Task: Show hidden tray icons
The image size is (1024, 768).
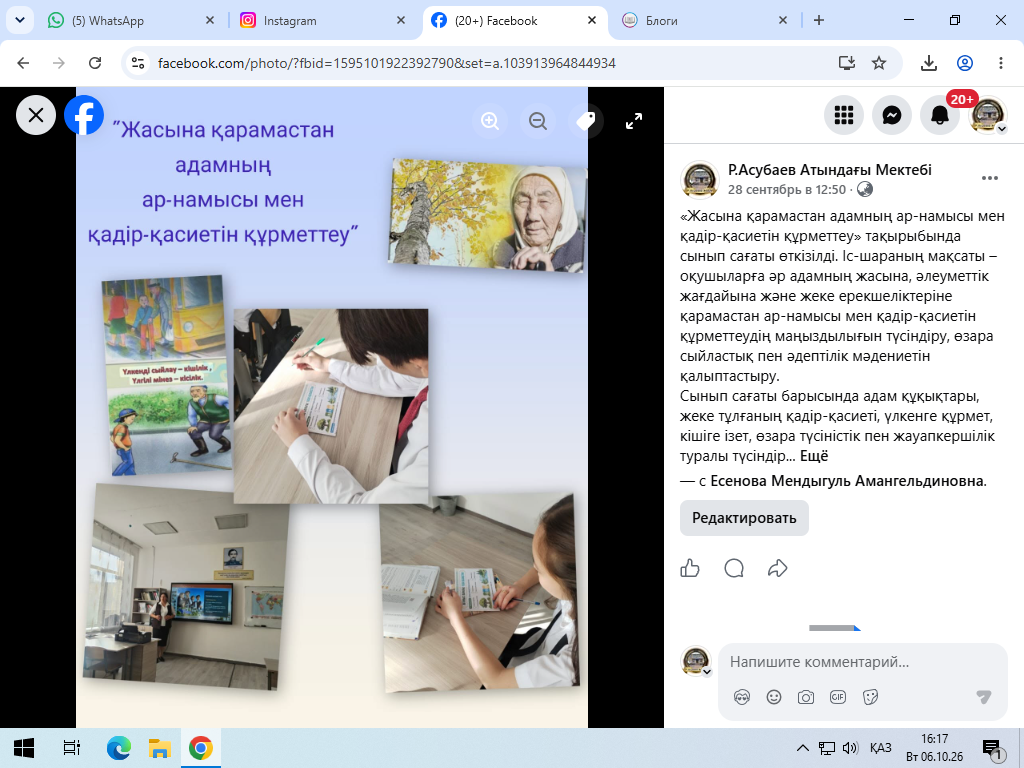Action: 803,748
